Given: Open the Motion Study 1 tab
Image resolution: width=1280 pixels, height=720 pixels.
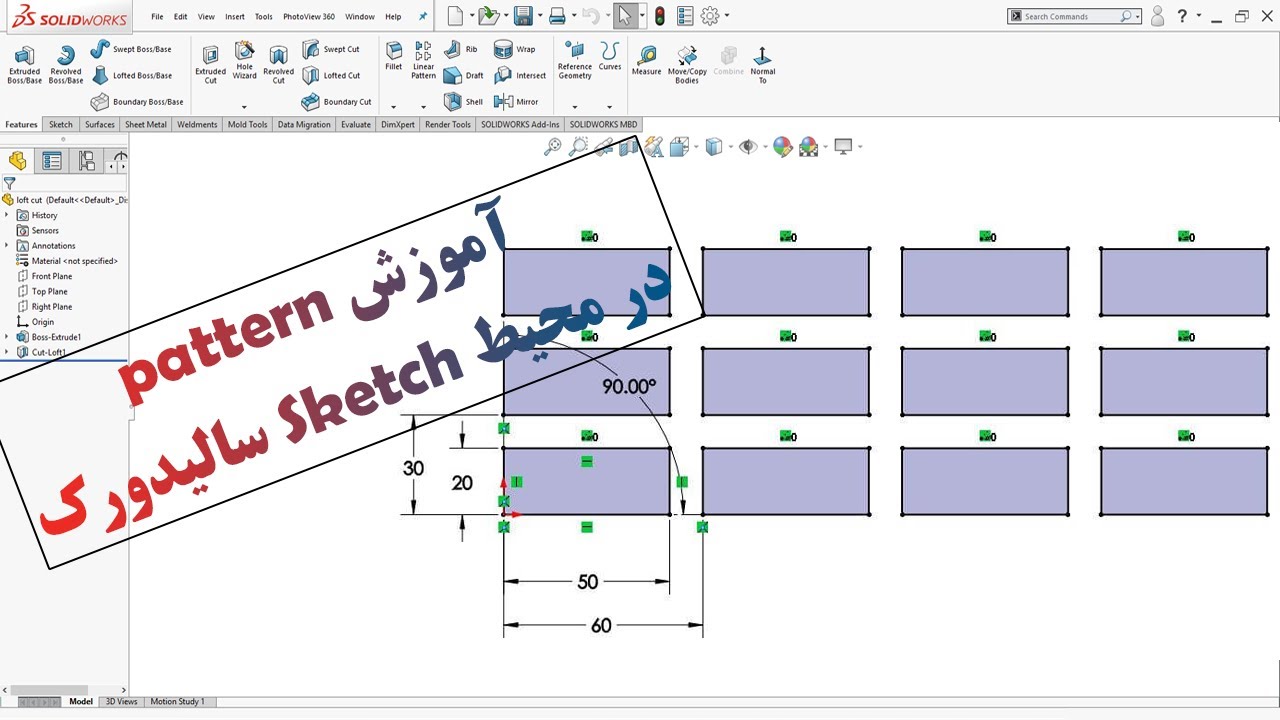Looking at the screenshot, I should [177, 702].
